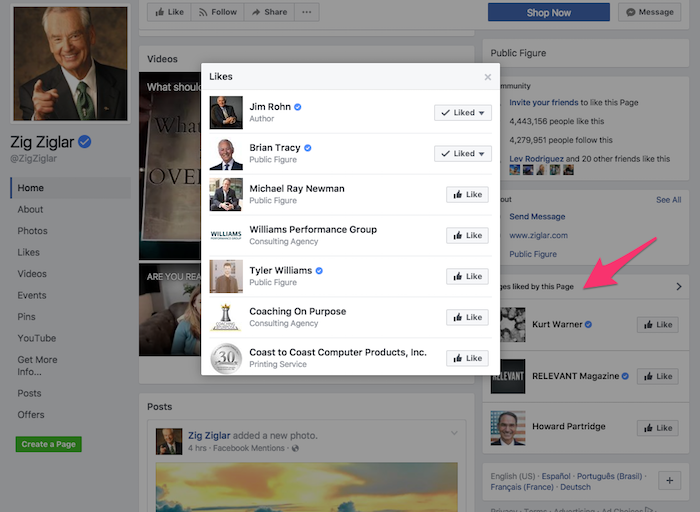Open Williams Performance Group name link

click(x=313, y=229)
